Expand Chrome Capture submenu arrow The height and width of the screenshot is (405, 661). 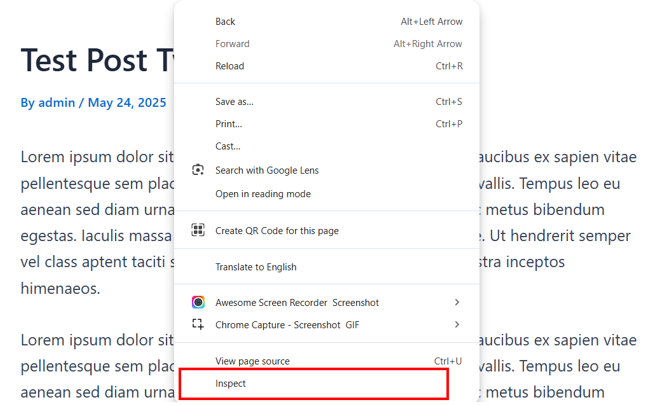[x=457, y=325]
